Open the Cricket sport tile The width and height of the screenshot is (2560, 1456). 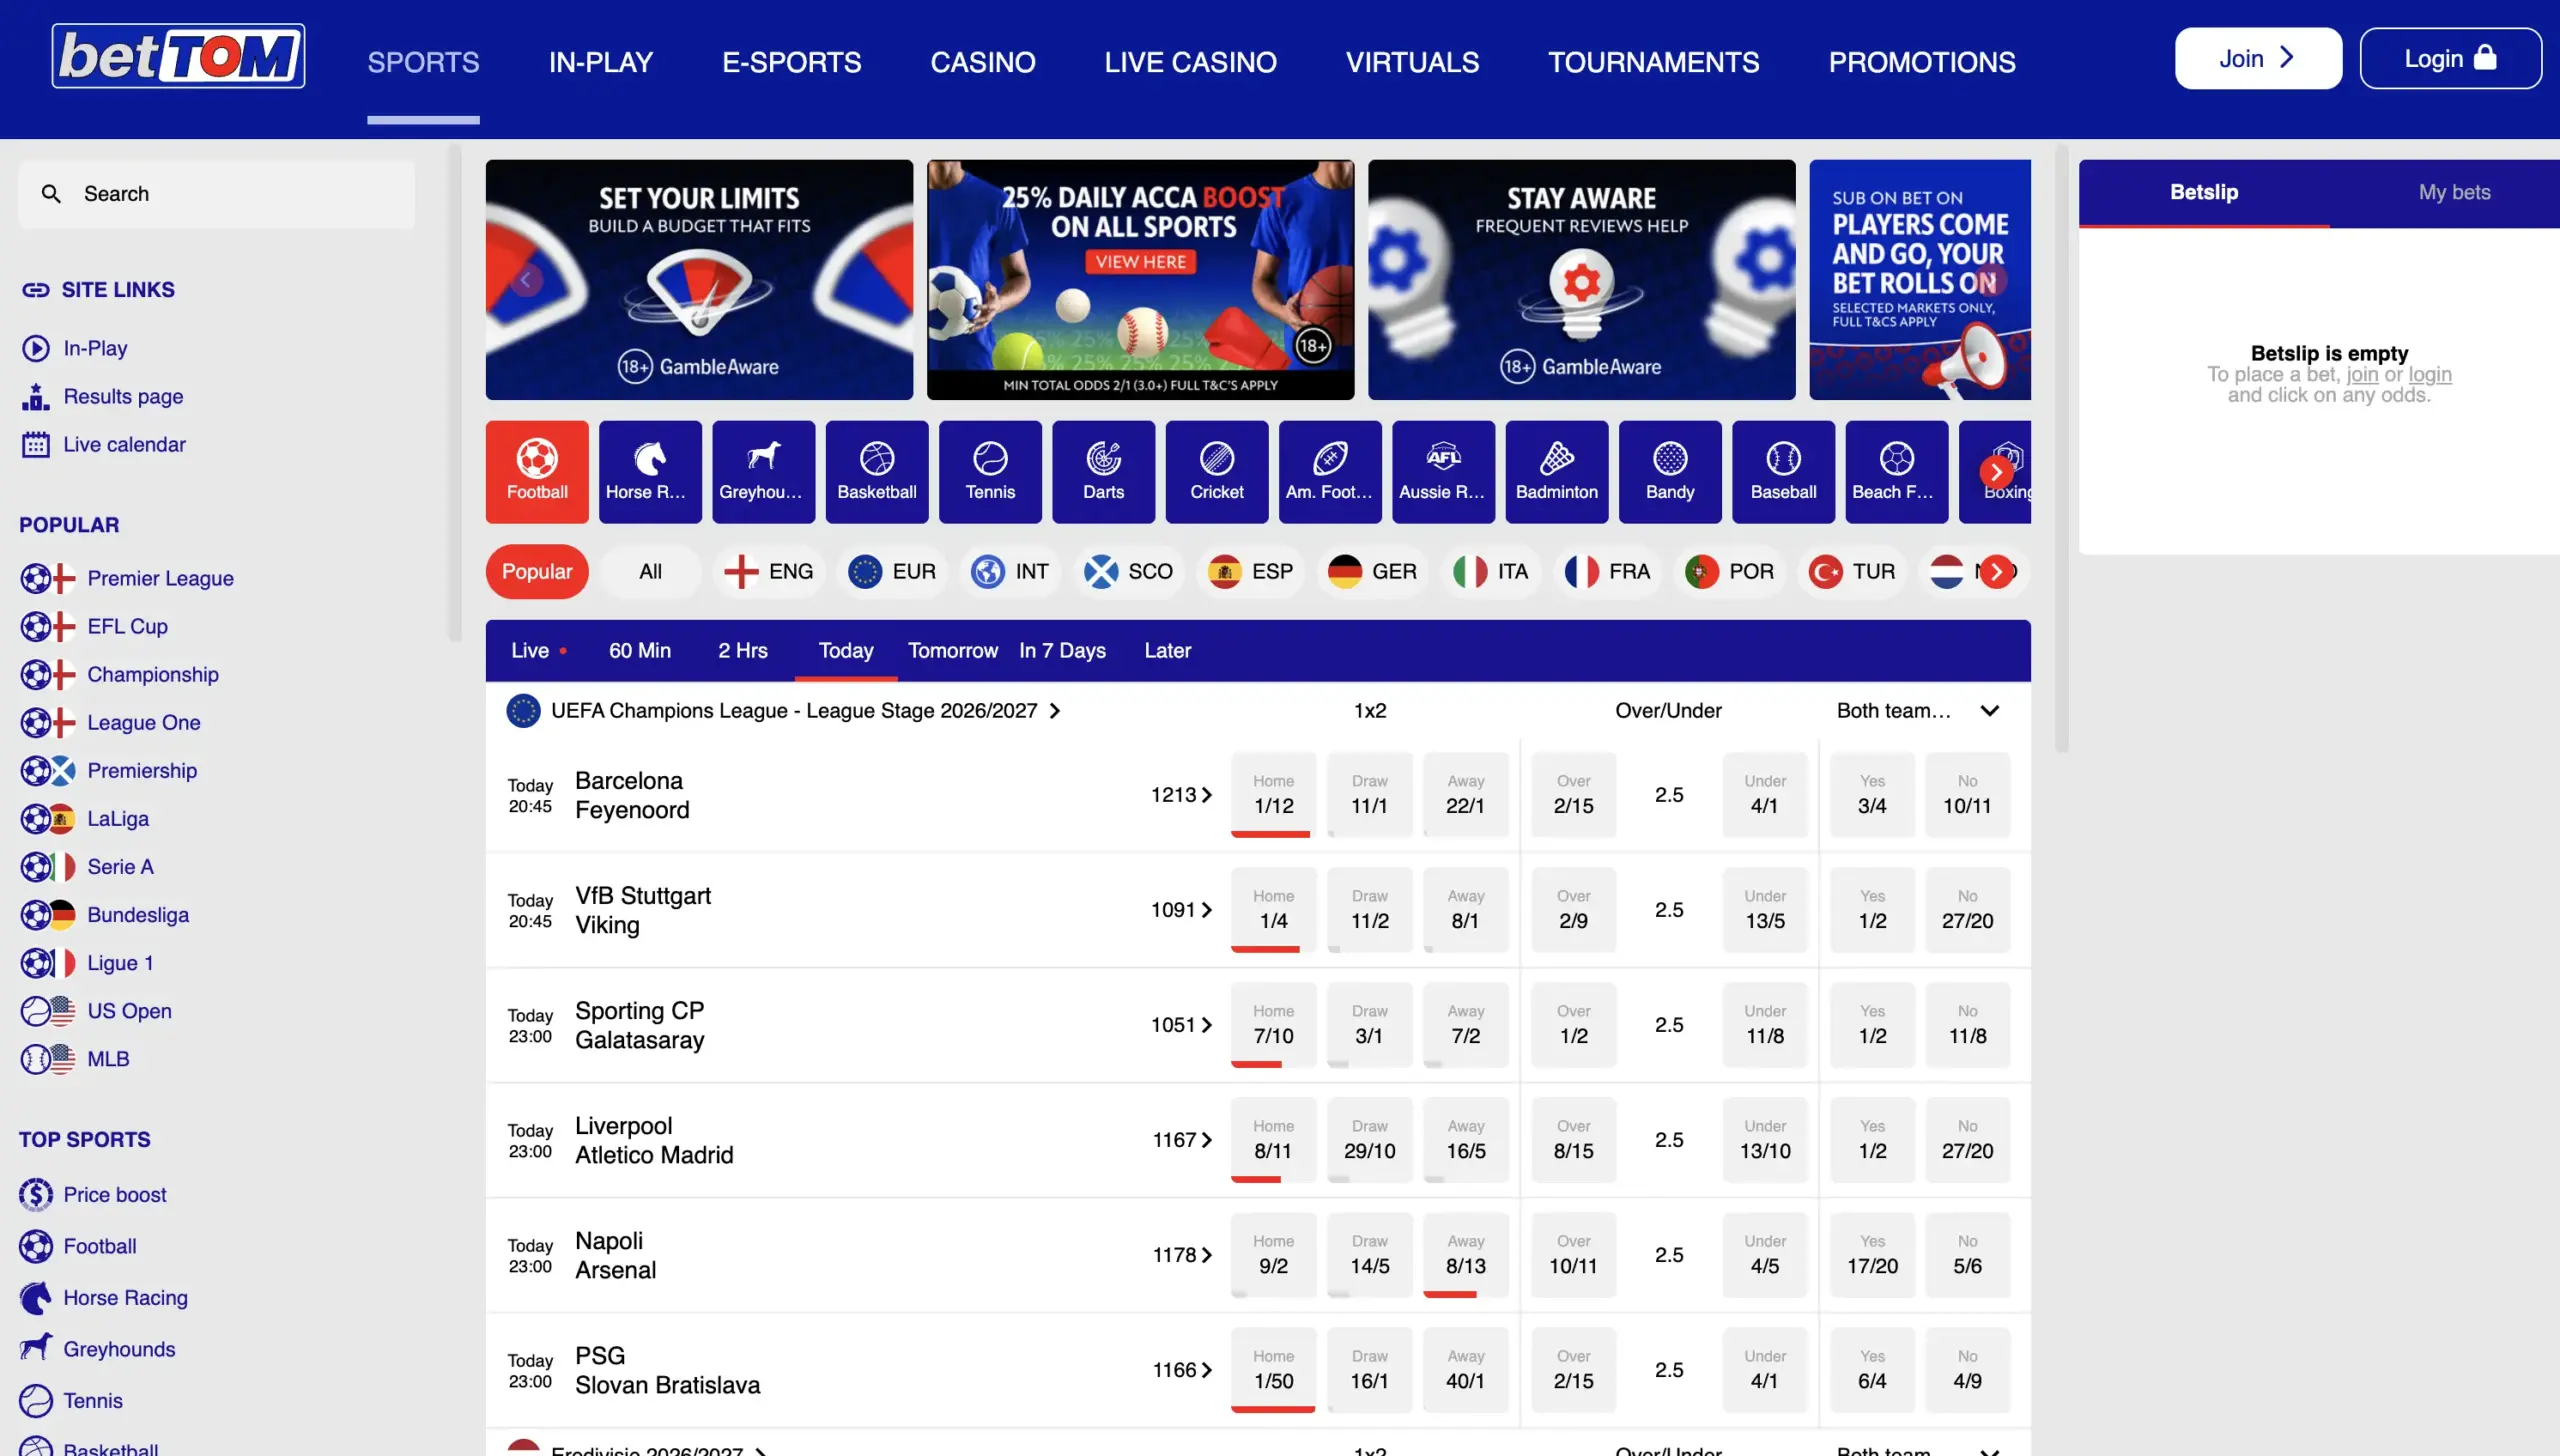[1217, 472]
